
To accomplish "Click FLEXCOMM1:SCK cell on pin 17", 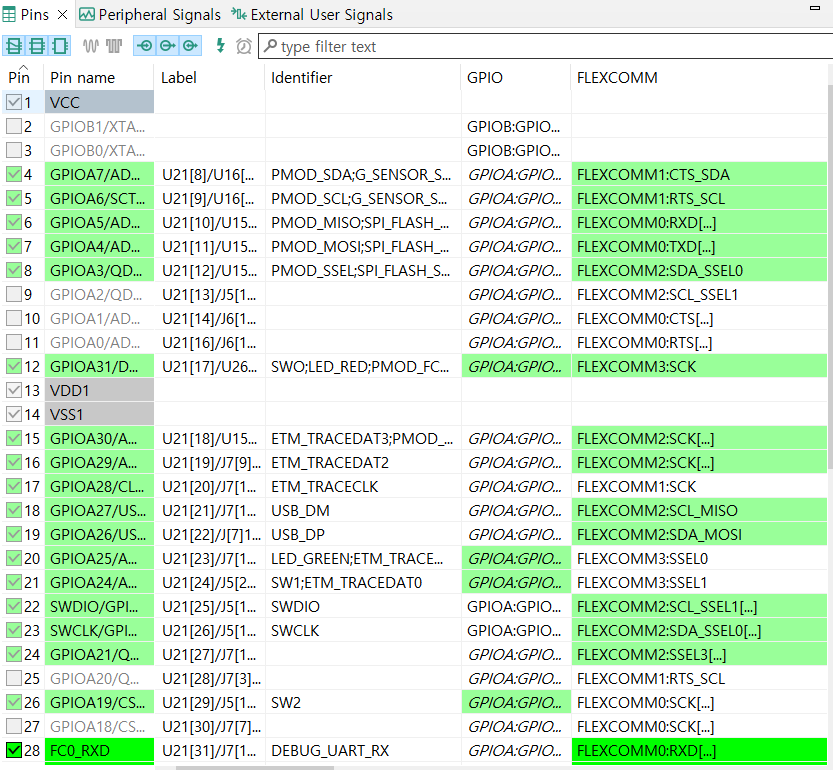I will (x=699, y=486).
